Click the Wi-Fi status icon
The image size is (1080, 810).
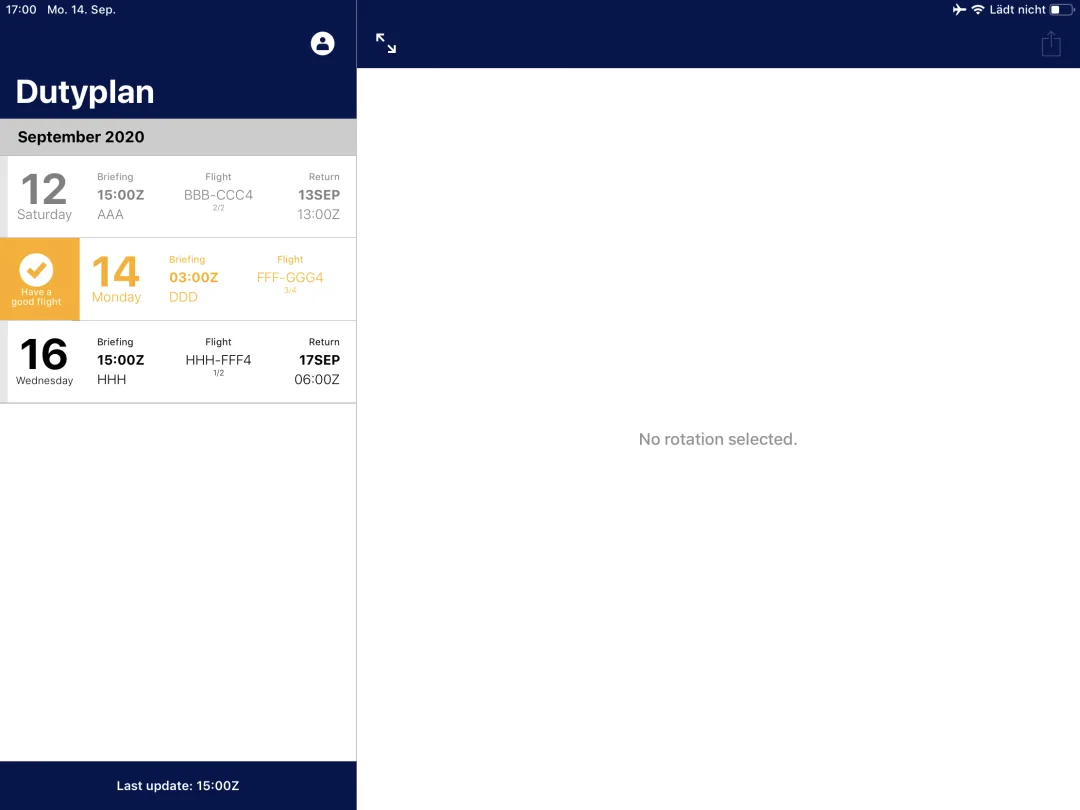(977, 10)
